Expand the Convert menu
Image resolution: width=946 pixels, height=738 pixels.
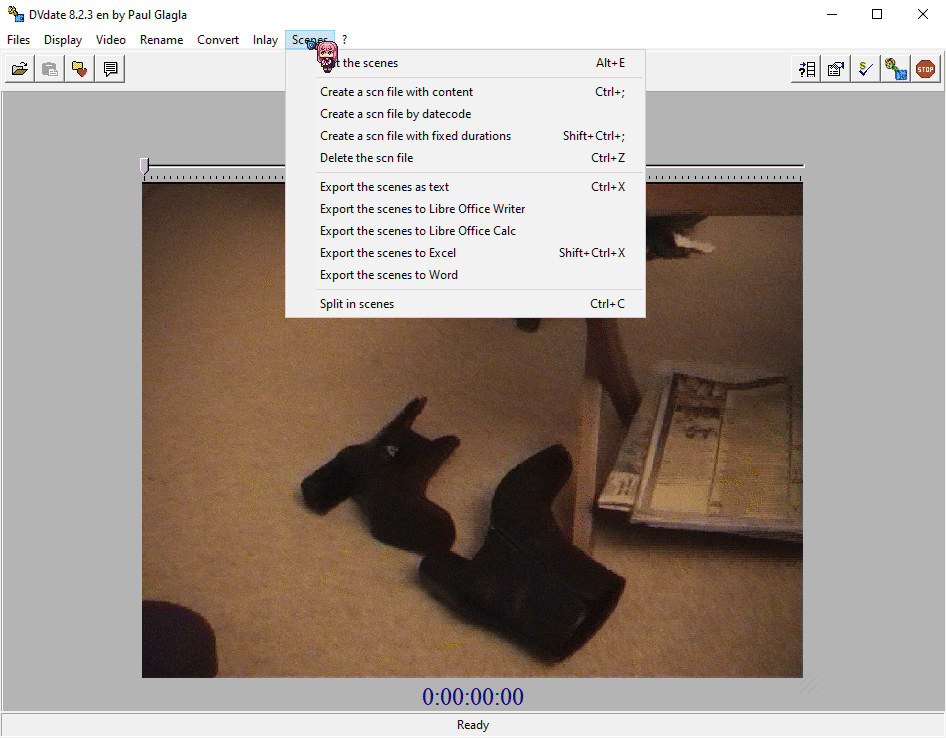218,40
